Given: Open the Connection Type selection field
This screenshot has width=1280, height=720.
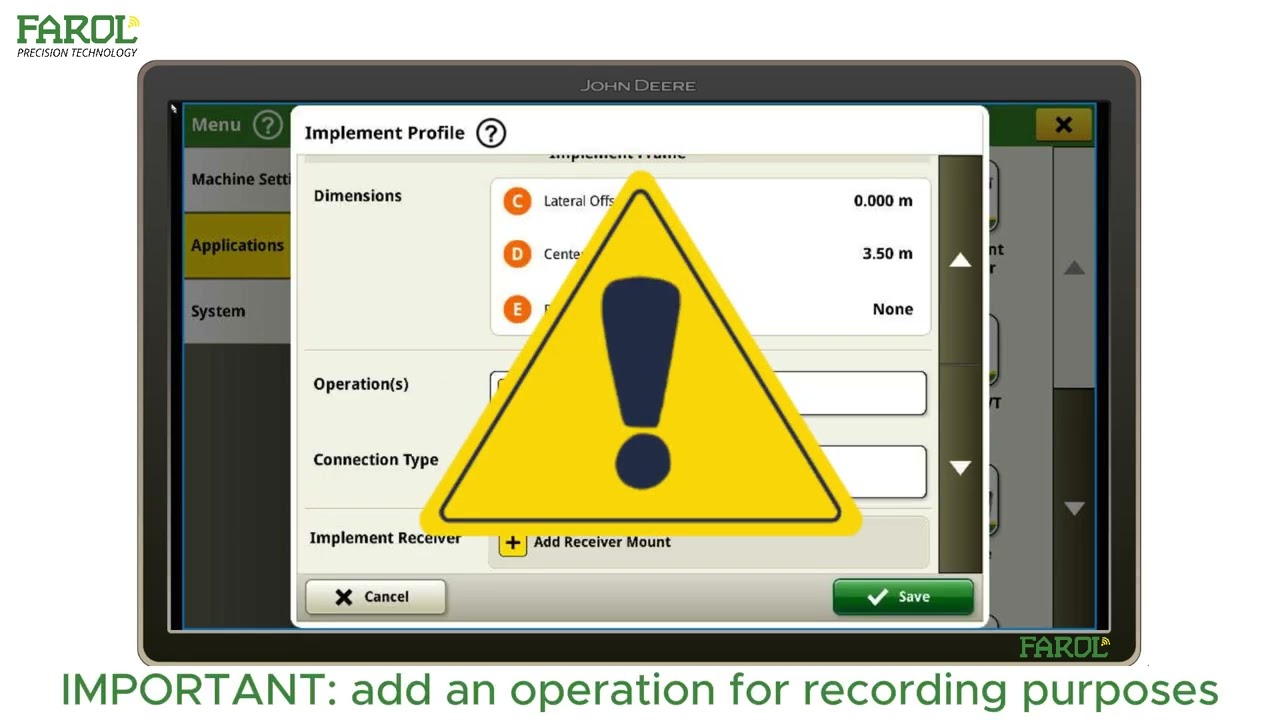Looking at the screenshot, I should 708,471.
